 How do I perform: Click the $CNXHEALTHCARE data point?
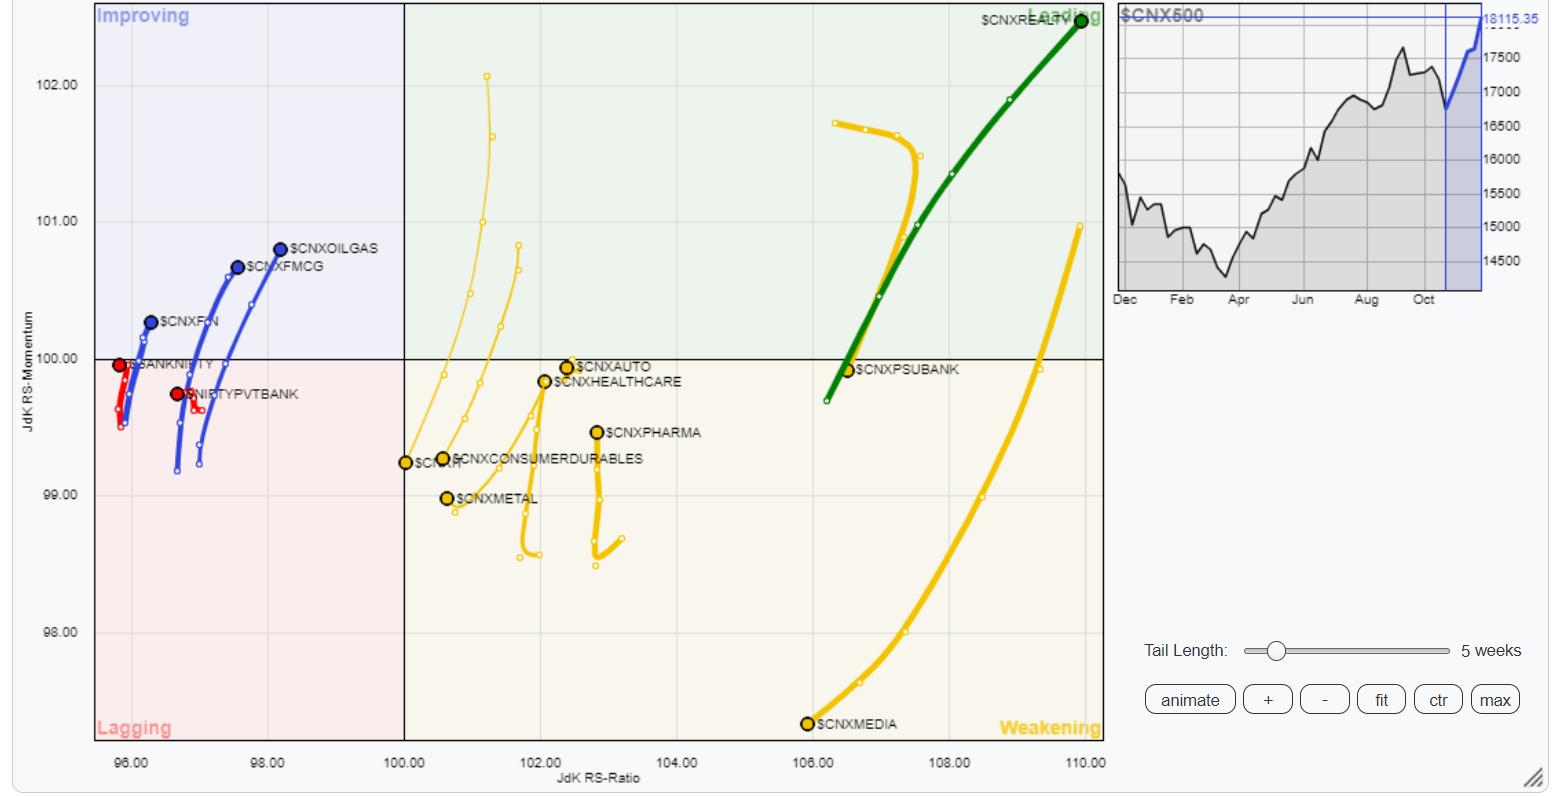point(545,382)
